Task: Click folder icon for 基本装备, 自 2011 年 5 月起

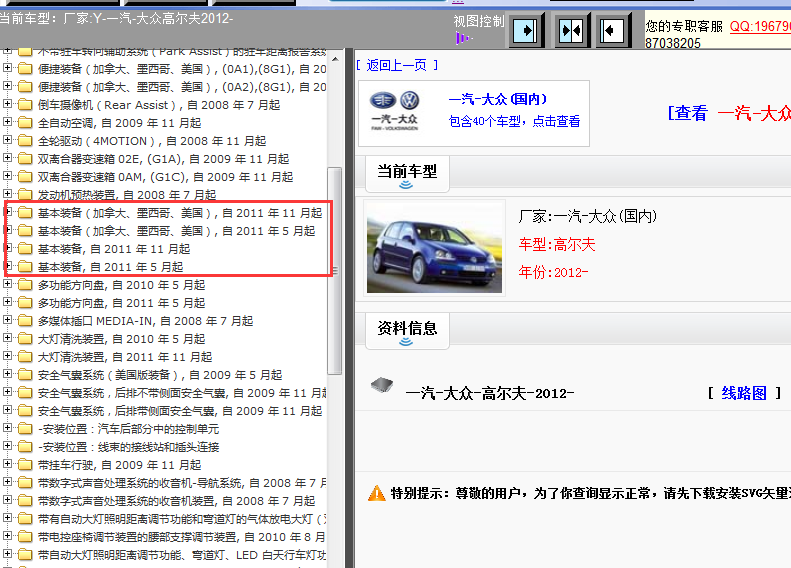Action: pos(25,267)
